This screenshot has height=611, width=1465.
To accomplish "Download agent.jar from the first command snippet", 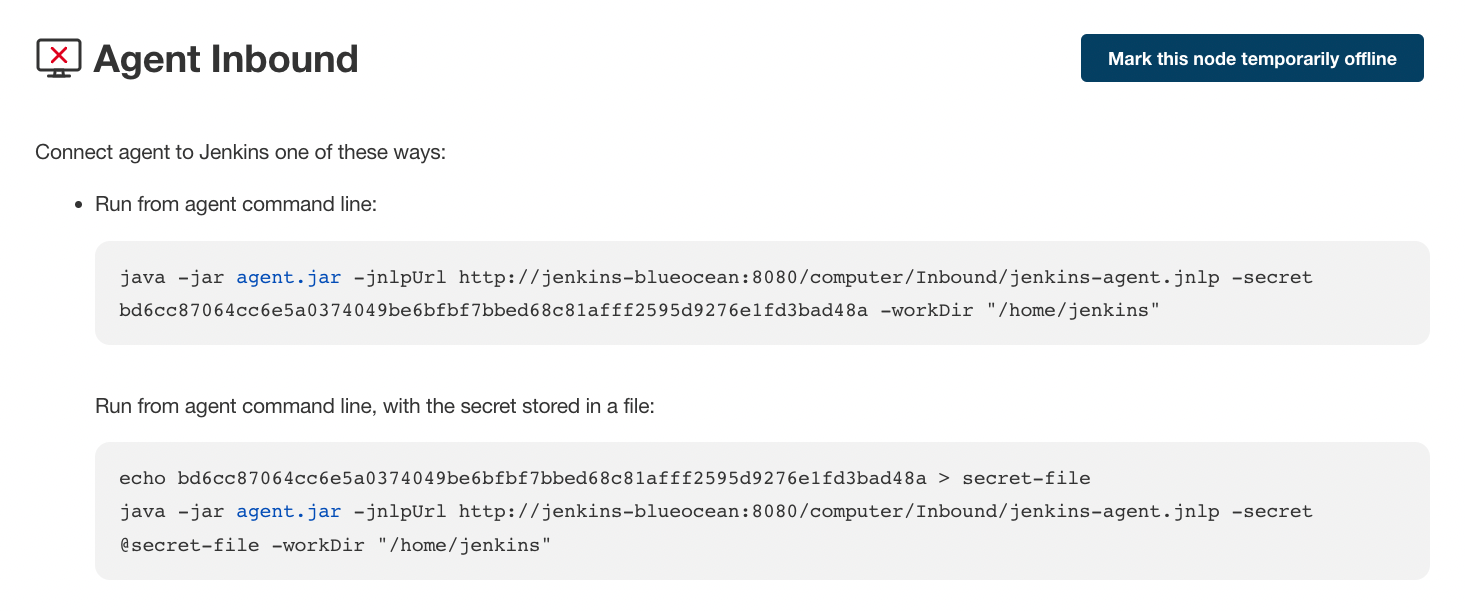I will pos(288,277).
